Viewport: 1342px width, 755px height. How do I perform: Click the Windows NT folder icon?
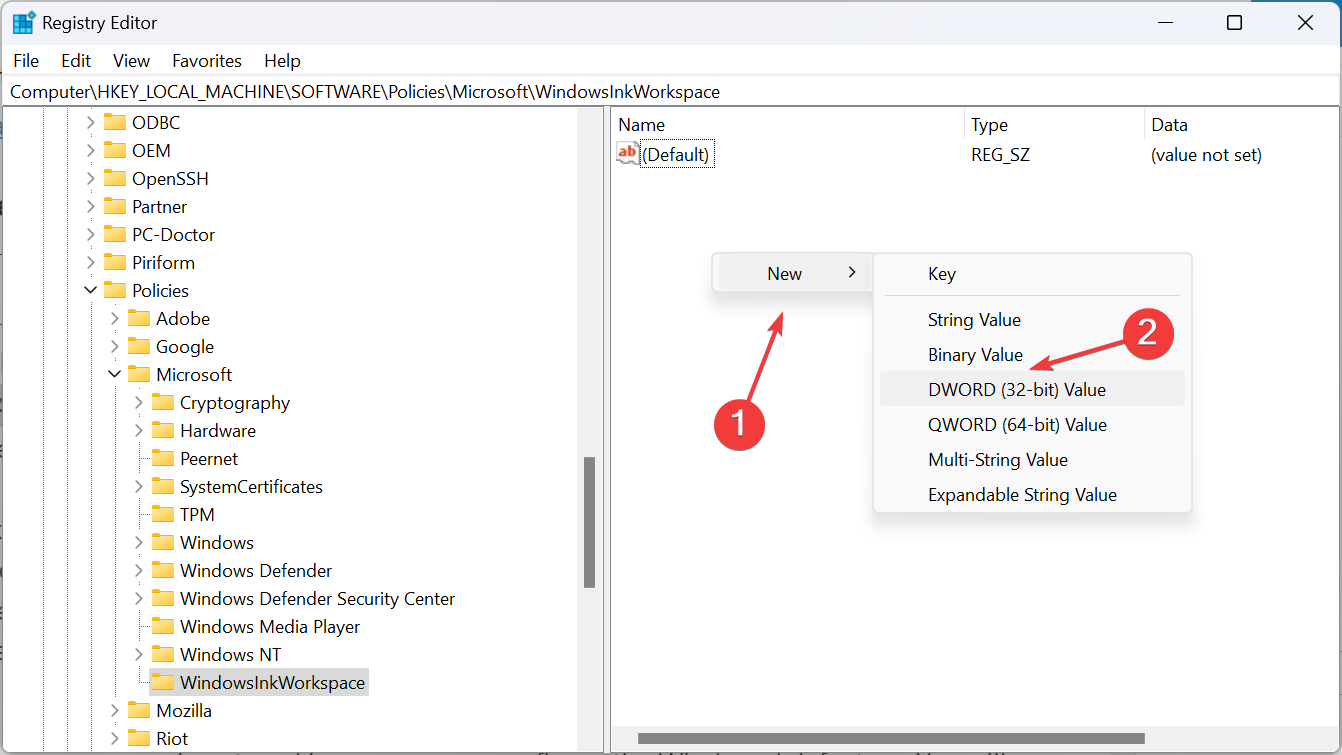pyautogui.click(x=163, y=655)
